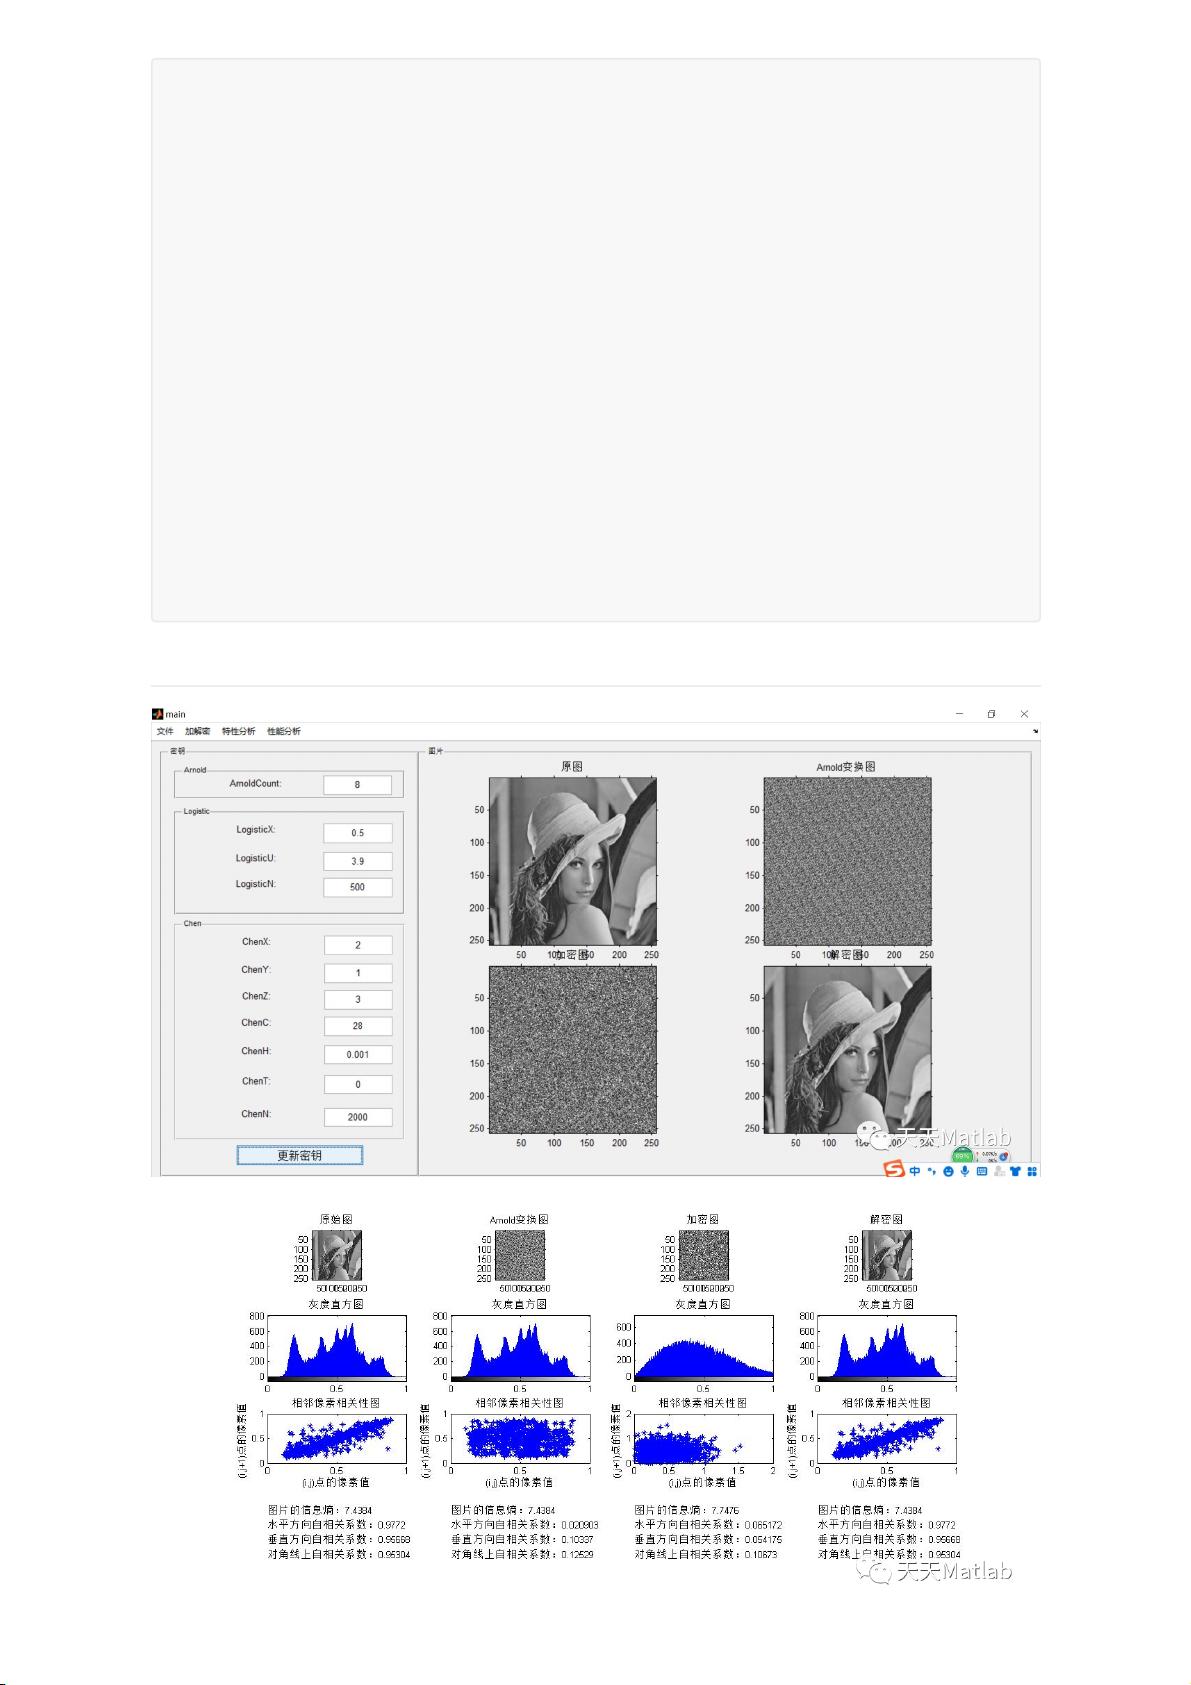Click the ChenH input field showing 0.001
The image size is (1191, 1685).
357,1054
